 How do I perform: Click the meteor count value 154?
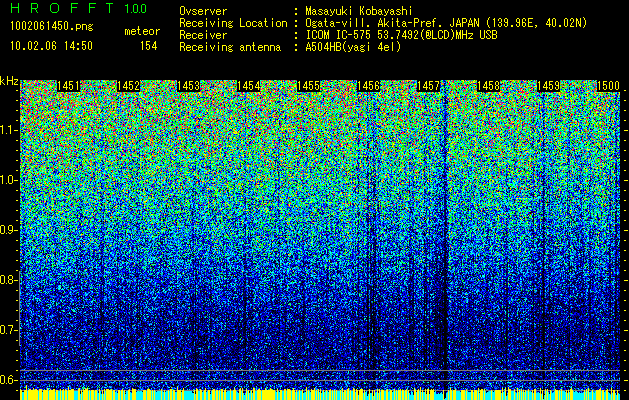point(148,46)
